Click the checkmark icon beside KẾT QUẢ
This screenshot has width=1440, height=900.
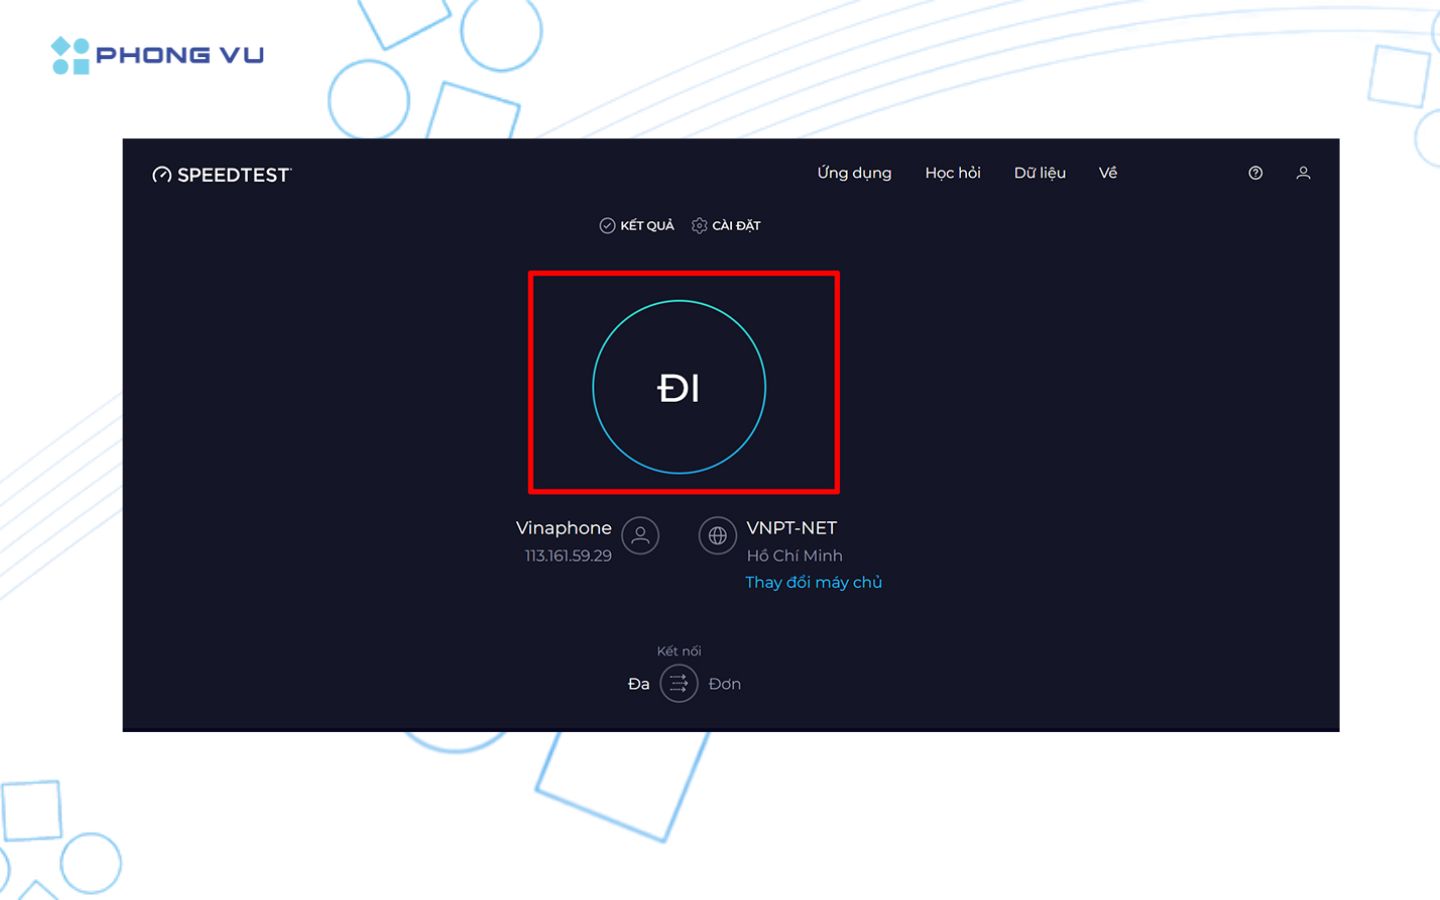coord(607,225)
